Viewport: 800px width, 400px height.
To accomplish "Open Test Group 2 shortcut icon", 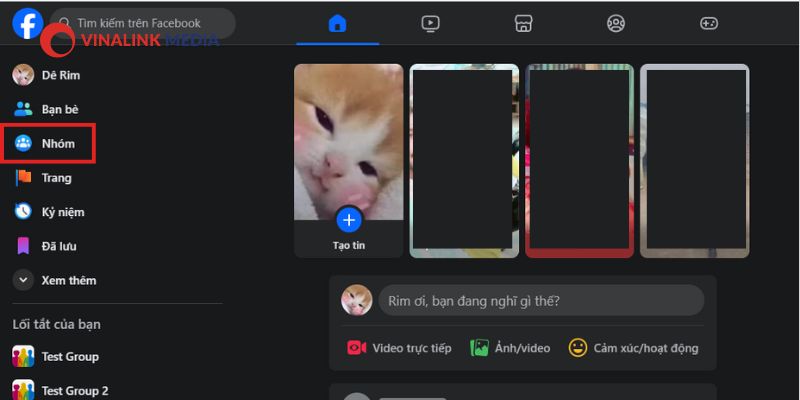I will [x=23, y=390].
